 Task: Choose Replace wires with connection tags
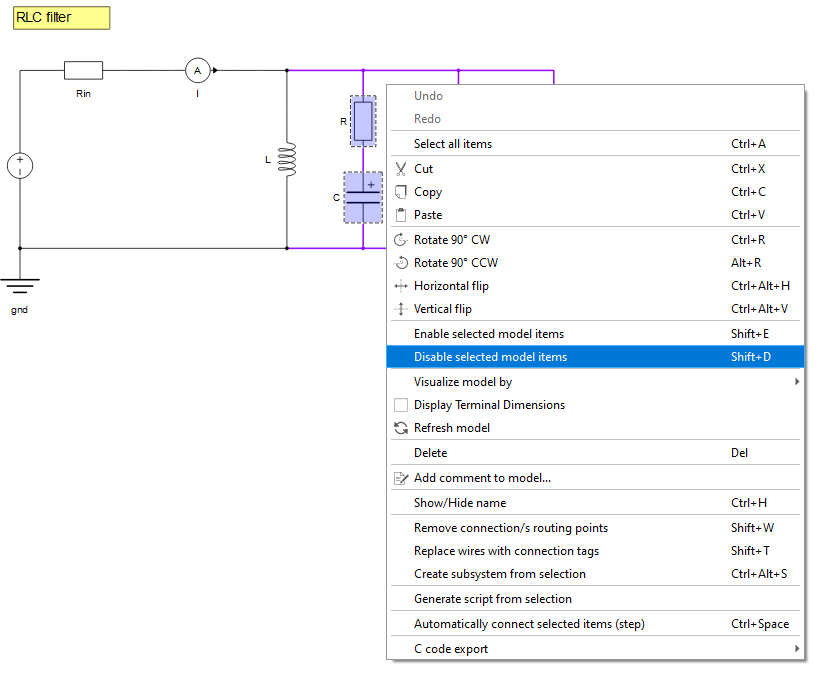(506, 551)
